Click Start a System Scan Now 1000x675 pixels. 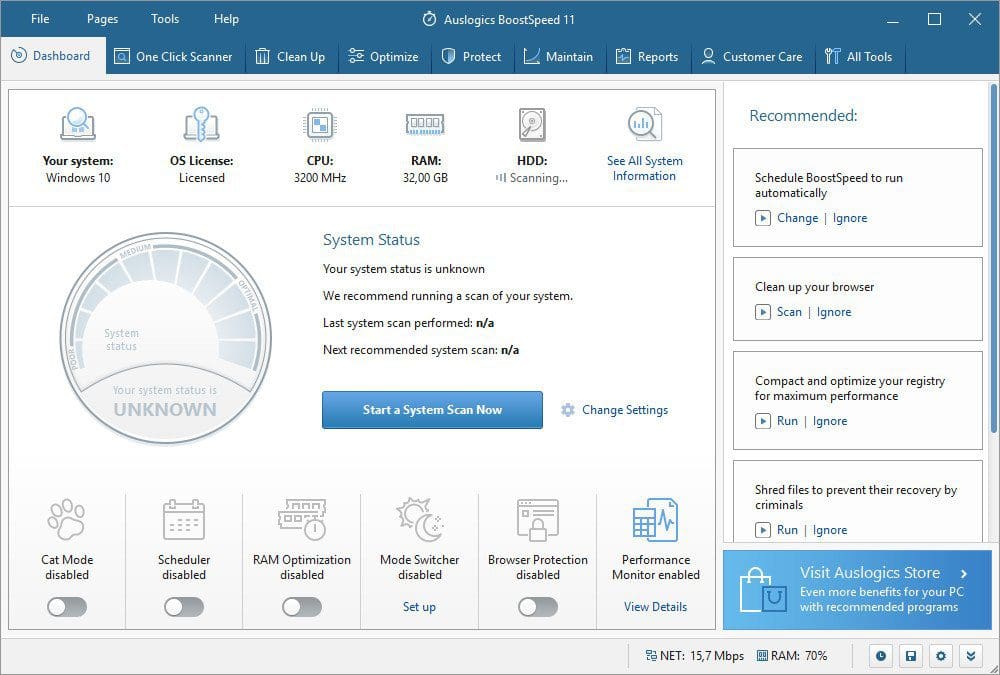432,410
